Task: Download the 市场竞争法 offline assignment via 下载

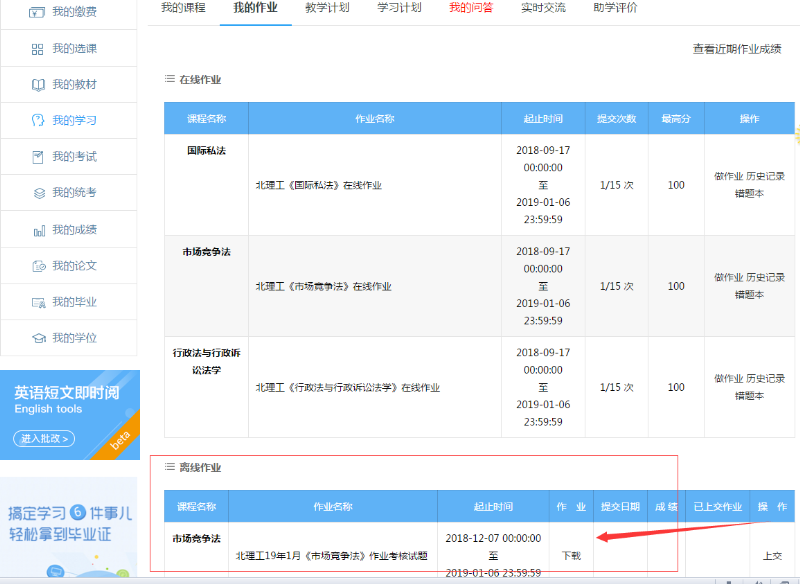Action: [570, 556]
